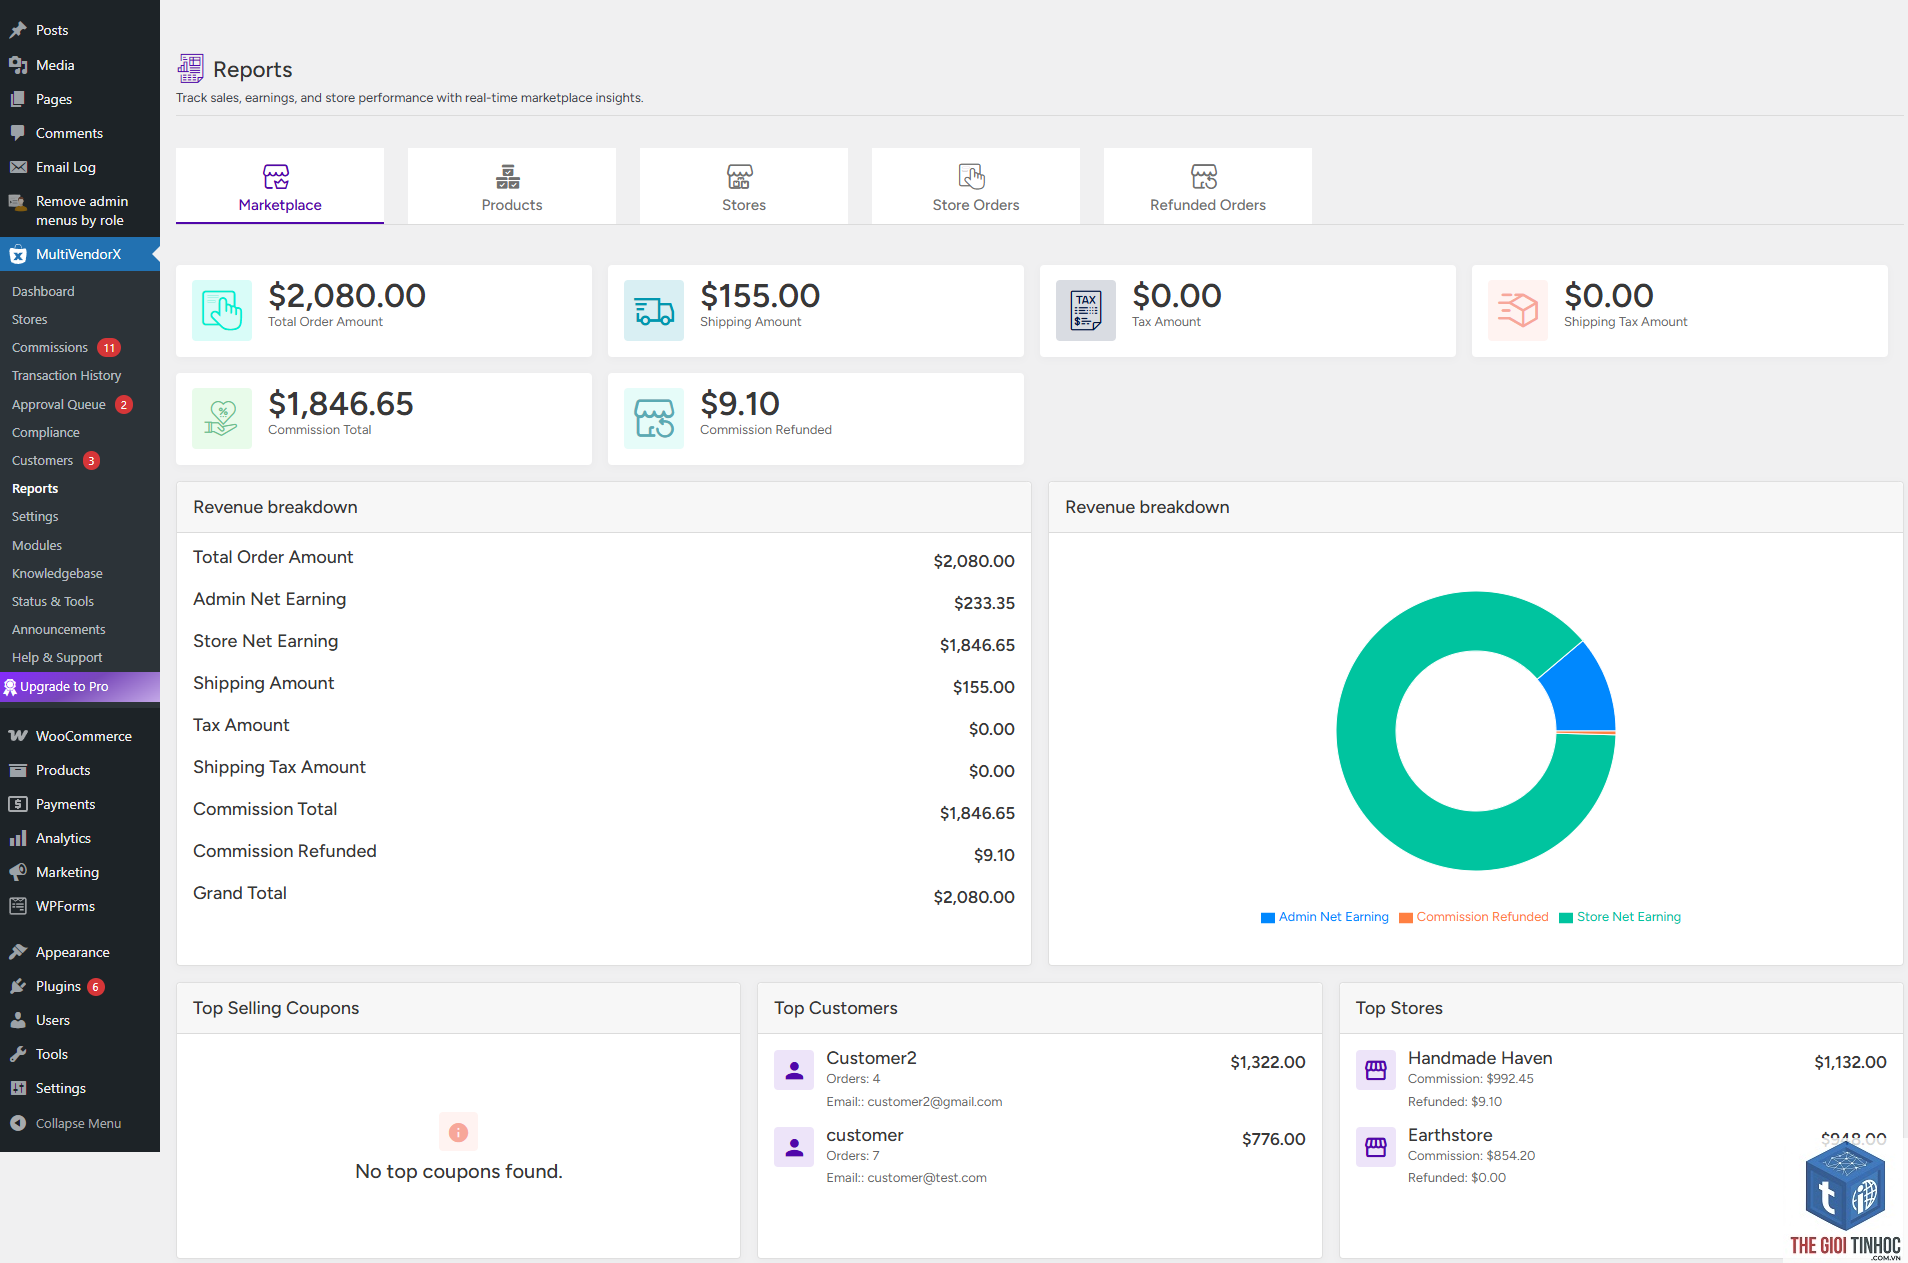This screenshot has height=1263, width=1908.
Task: Click the Admin Net Earning $233.35 value
Action: pos(984,603)
